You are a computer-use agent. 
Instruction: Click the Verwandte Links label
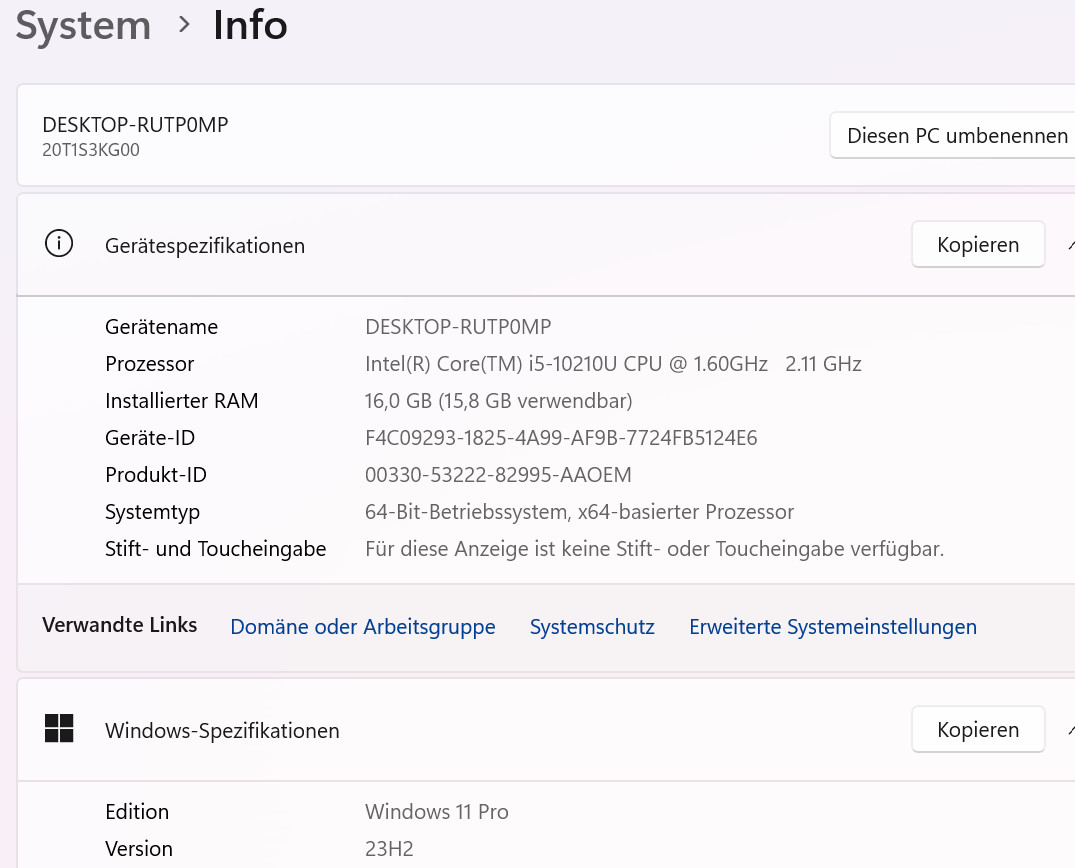(x=119, y=625)
